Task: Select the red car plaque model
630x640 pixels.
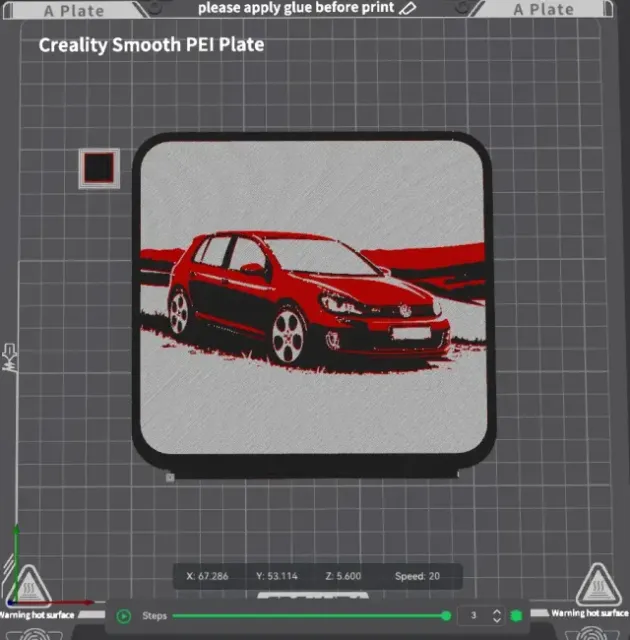Action: tap(313, 304)
